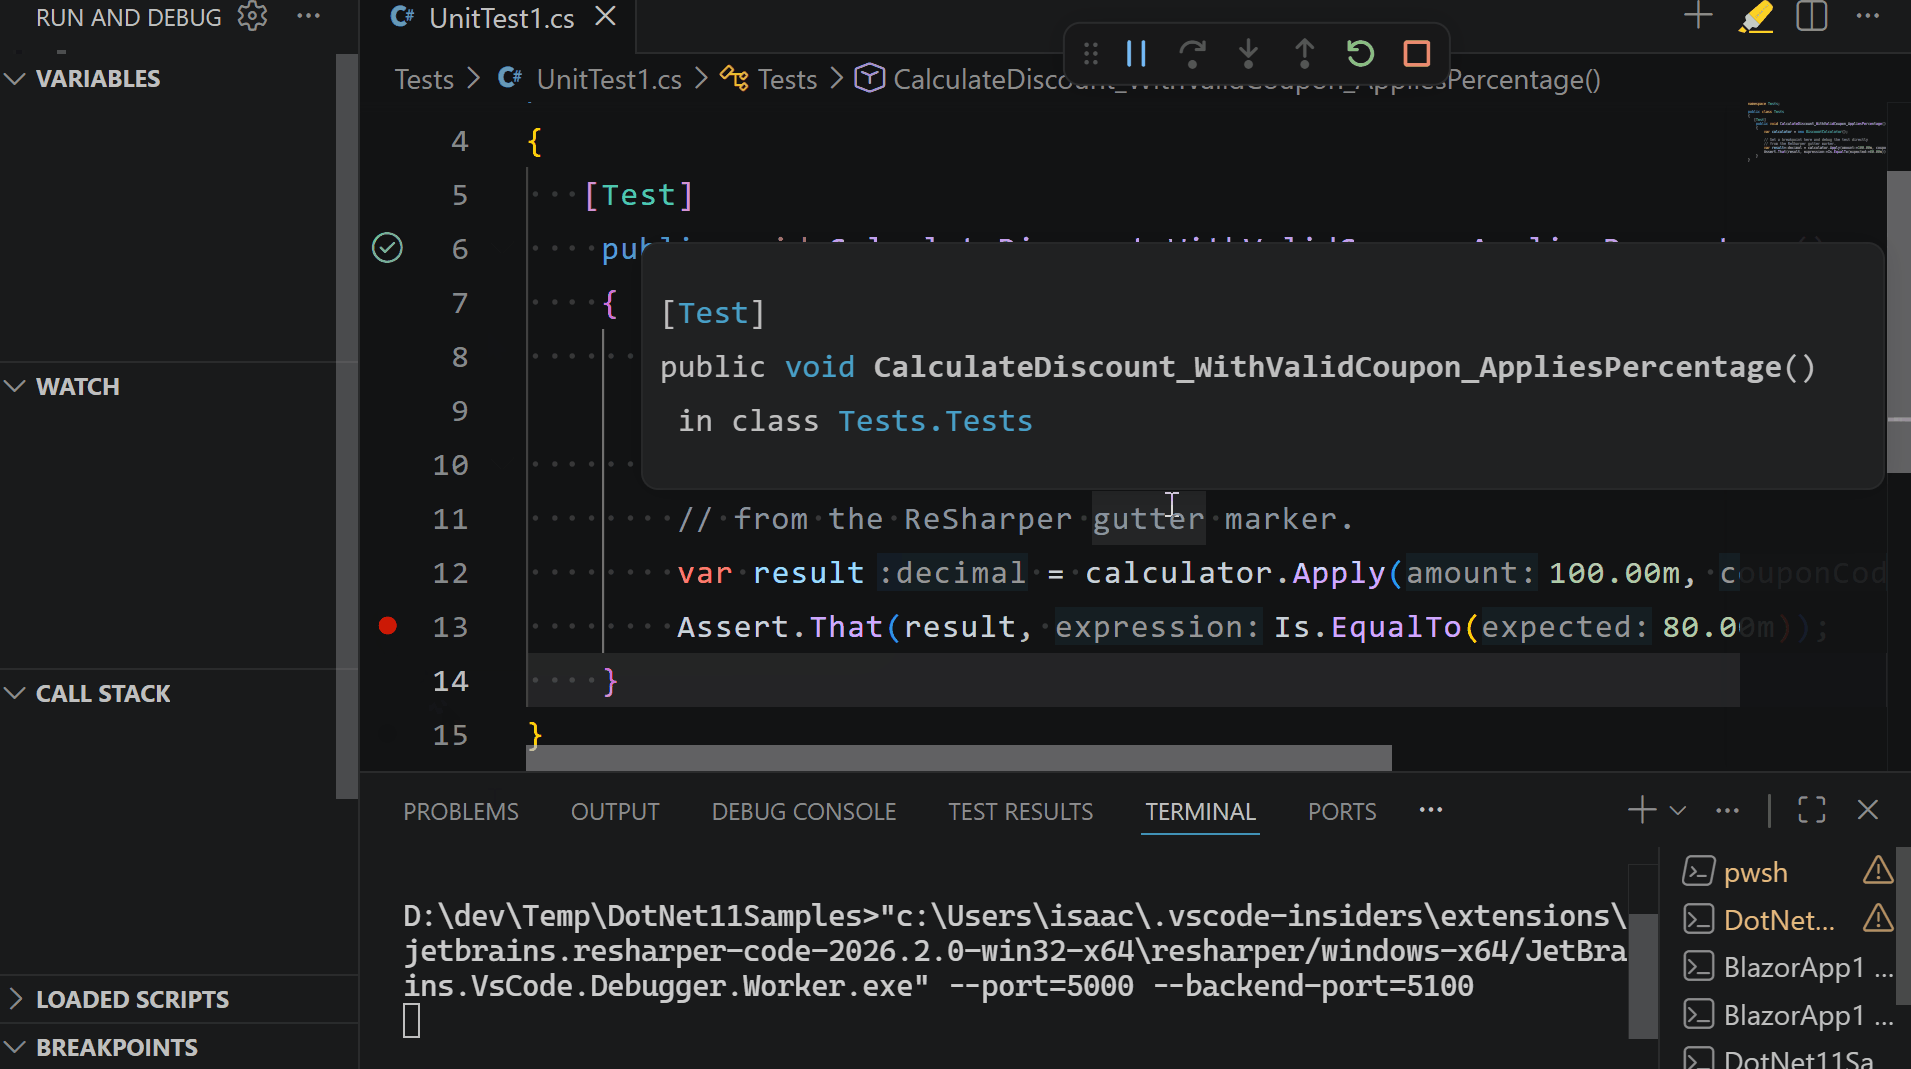Grab the debug toolbar drag handle

pos(1091,53)
